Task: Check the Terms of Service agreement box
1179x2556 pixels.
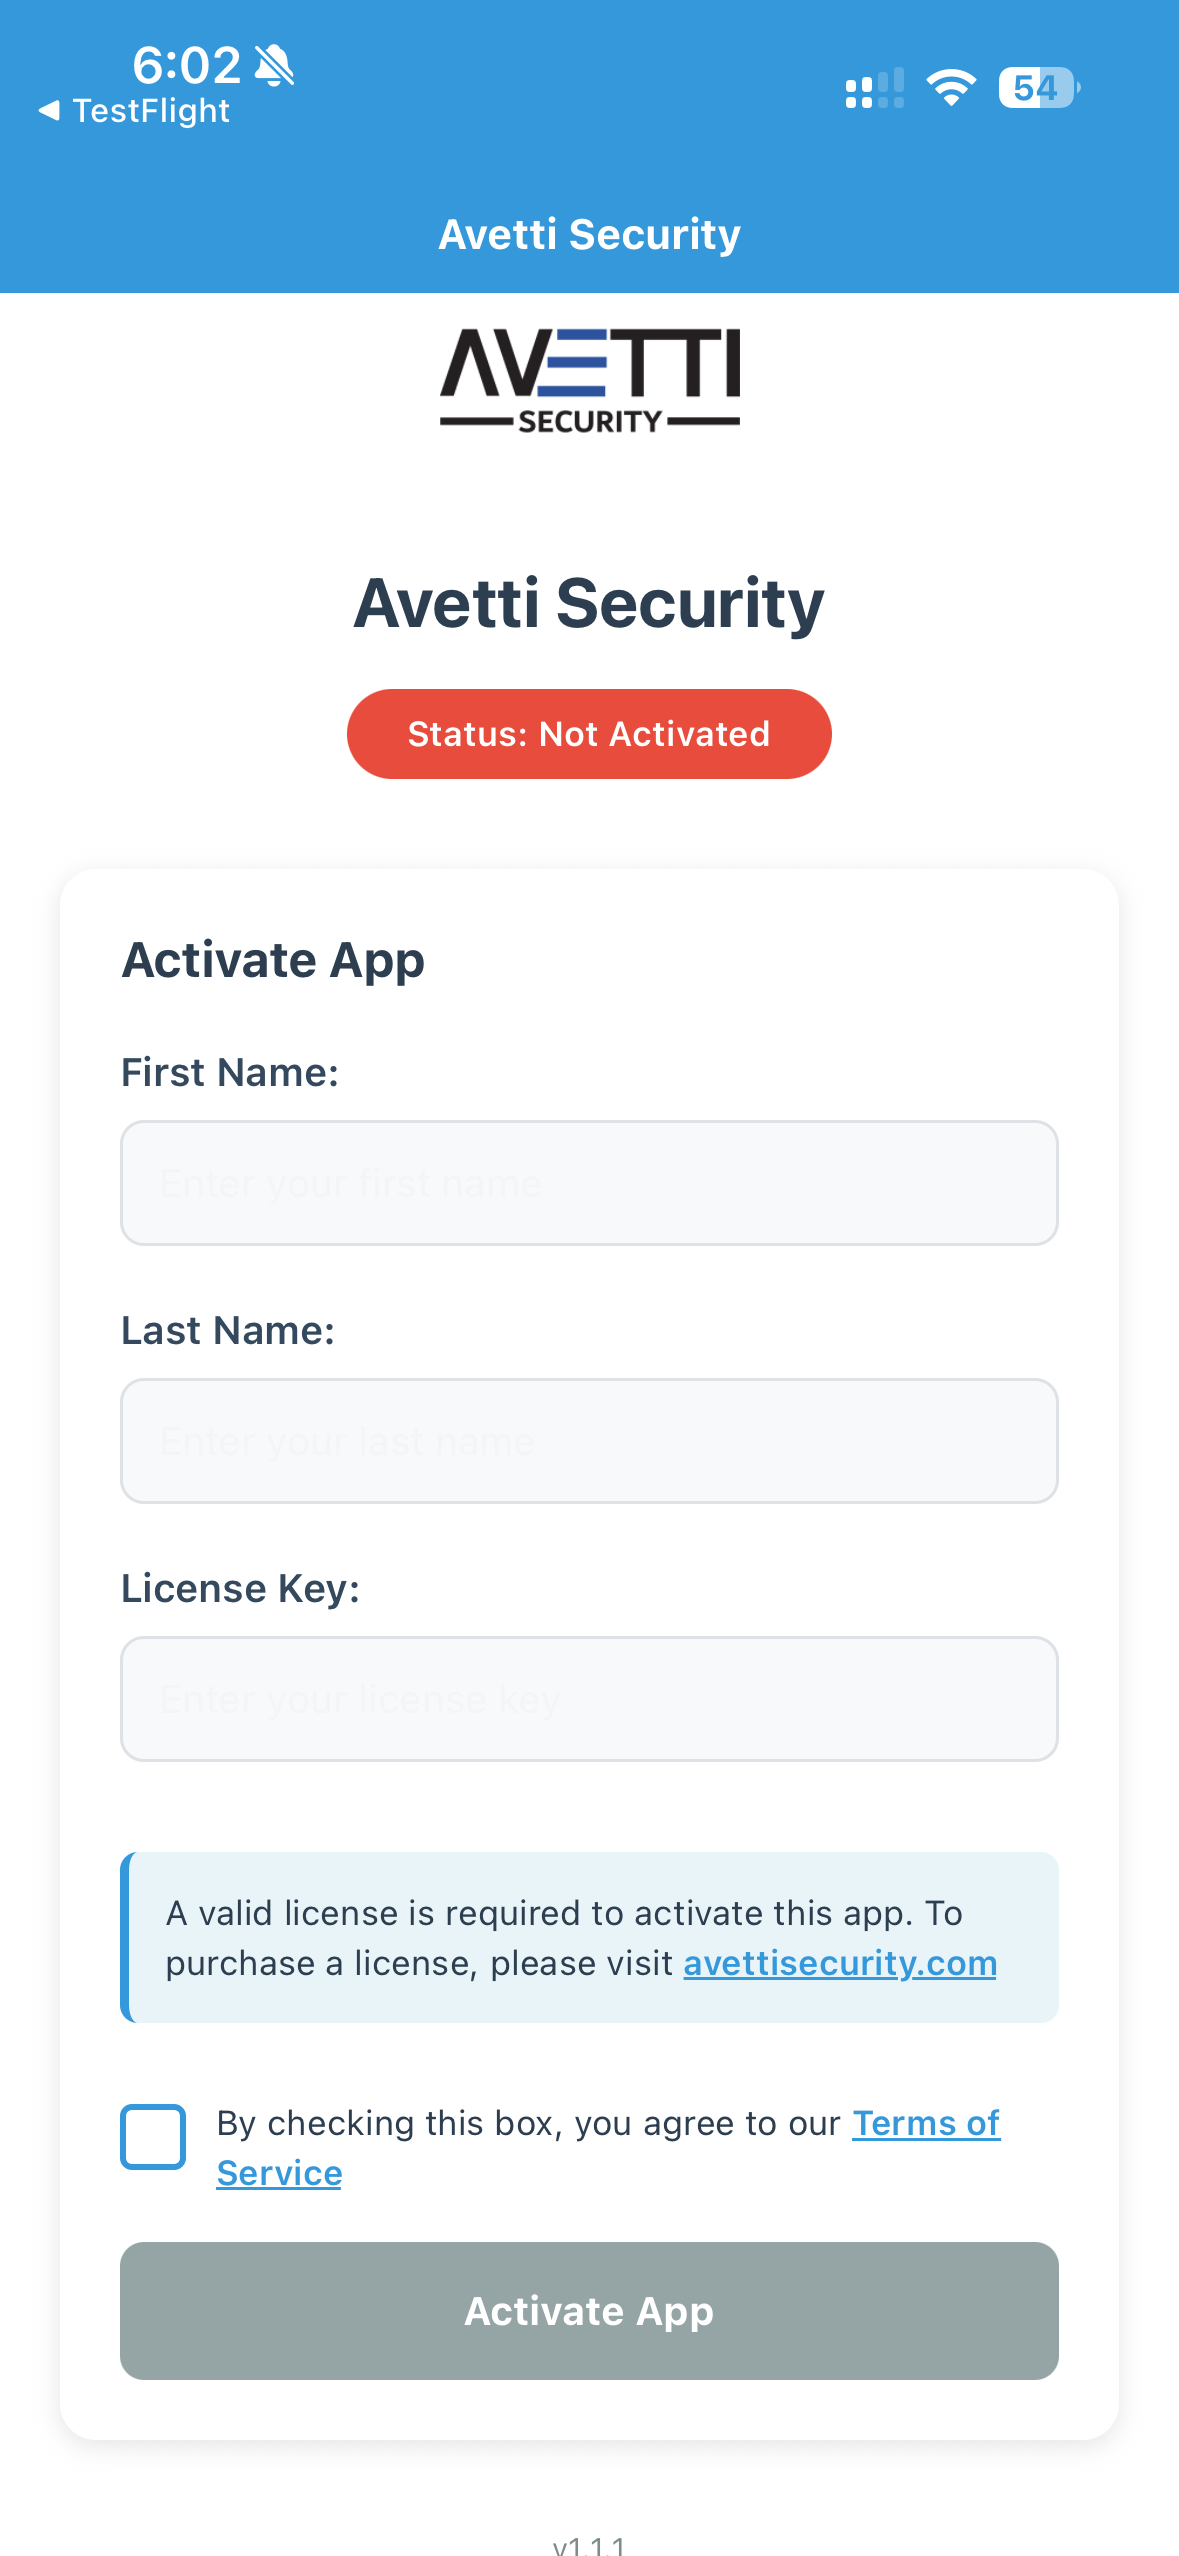Action: pos(153,2137)
